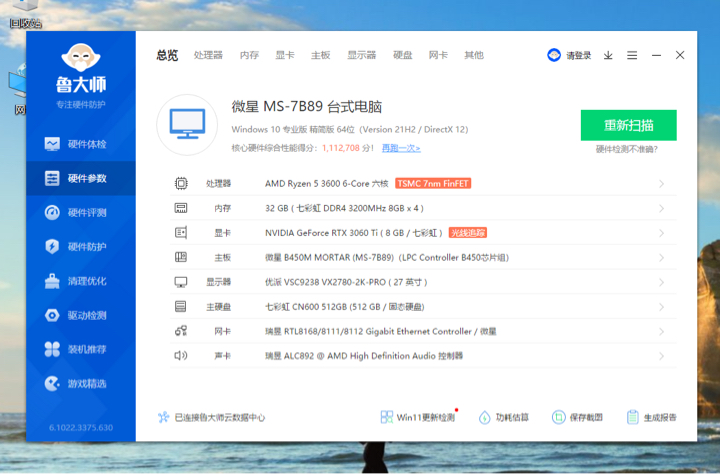Image resolution: width=720 pixels, height=474 pixels.
Task: Open the download arrow icon
Action: pos(608,56)
